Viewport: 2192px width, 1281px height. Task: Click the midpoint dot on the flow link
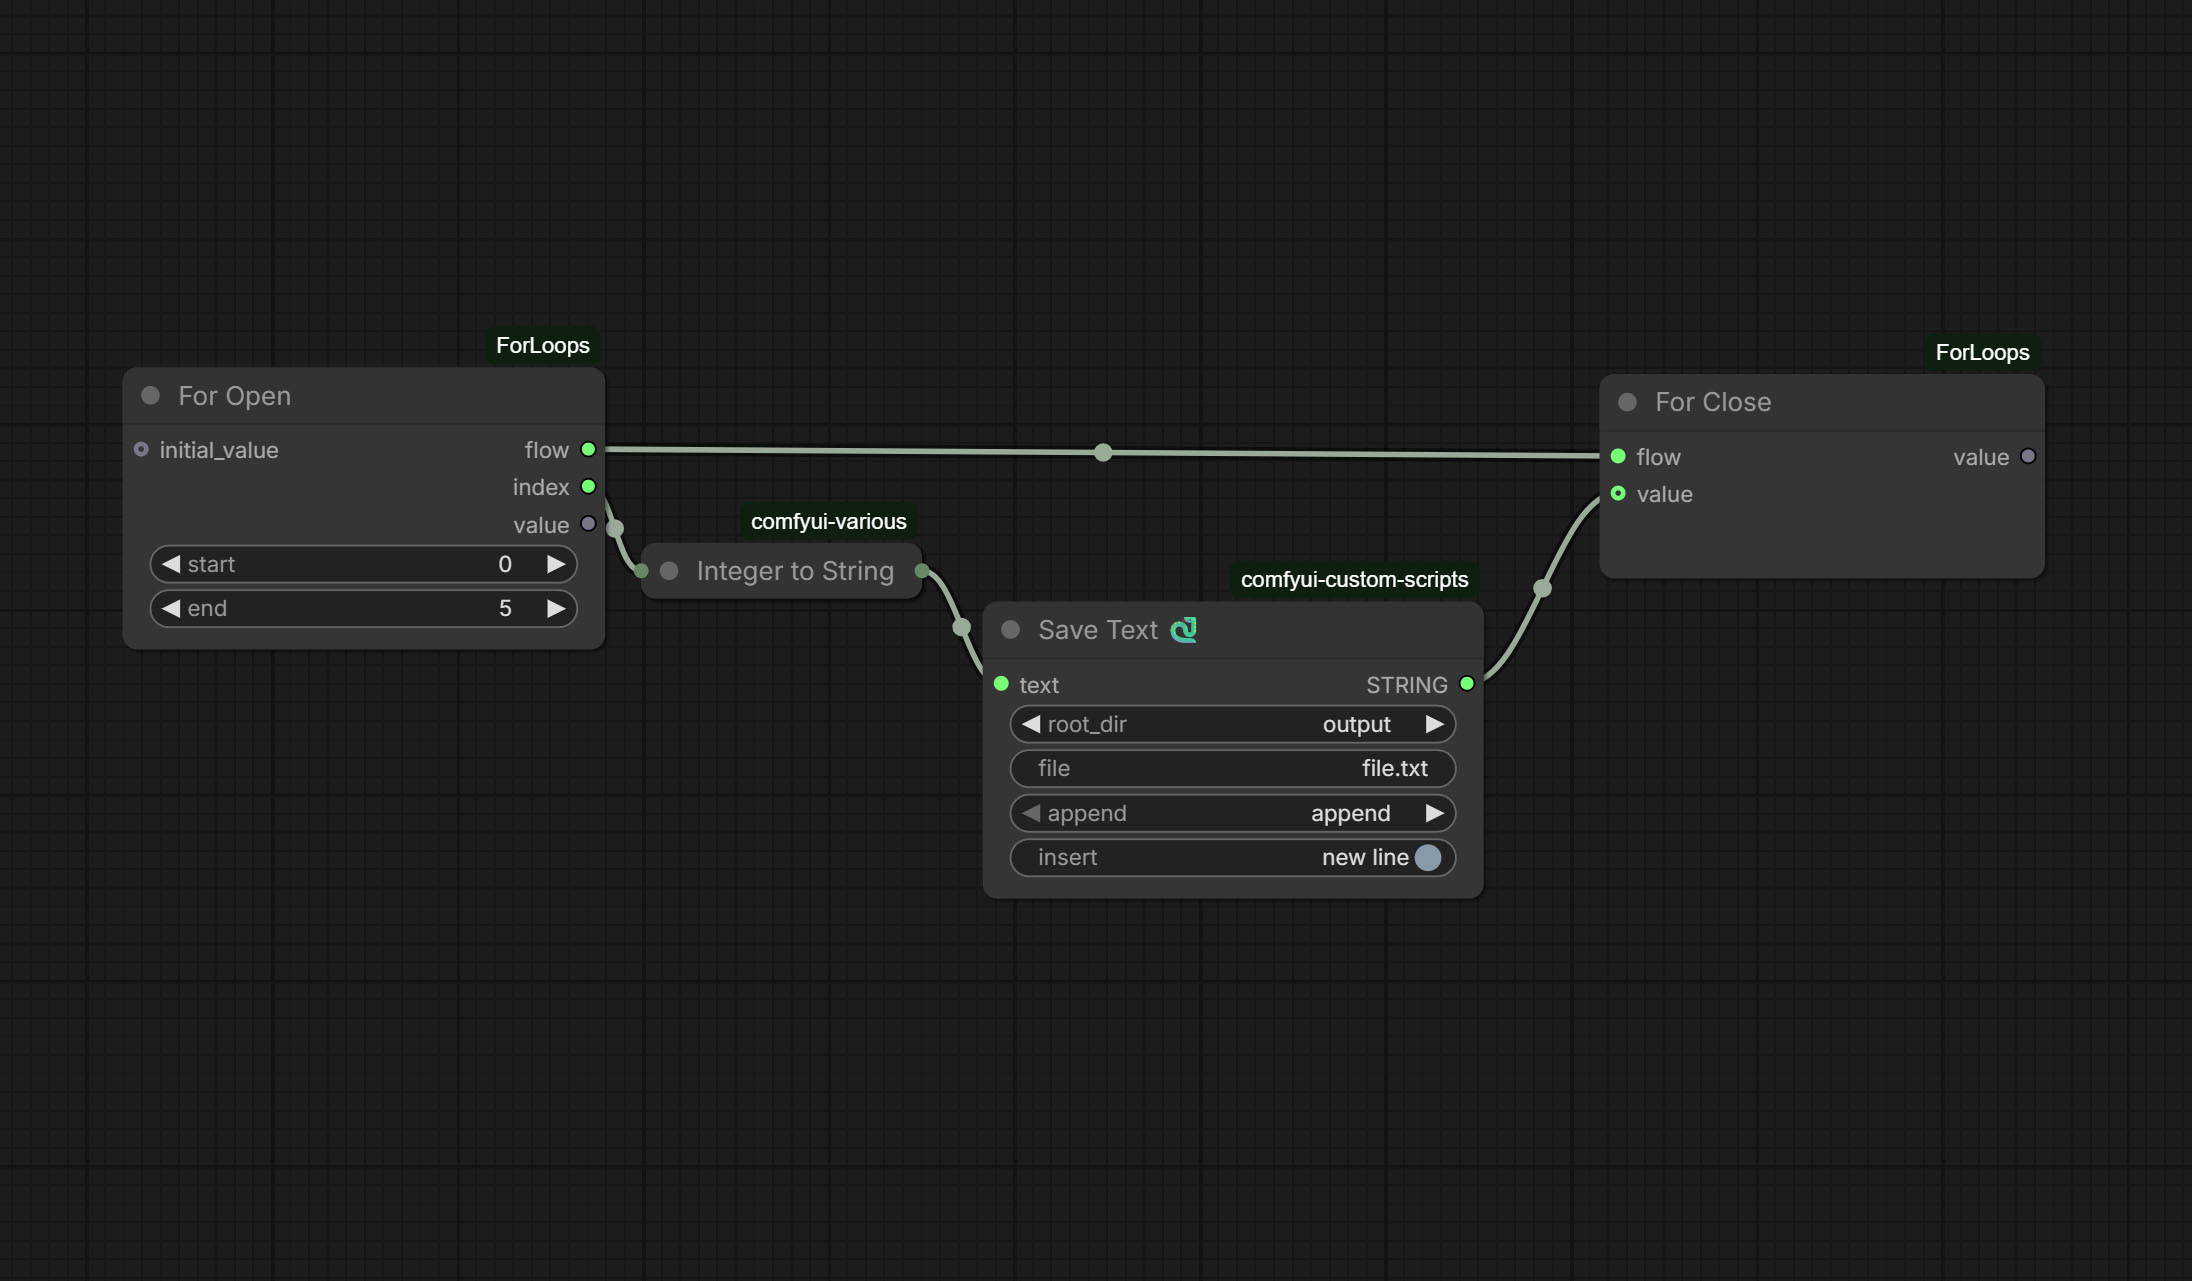pos(1103,453)
